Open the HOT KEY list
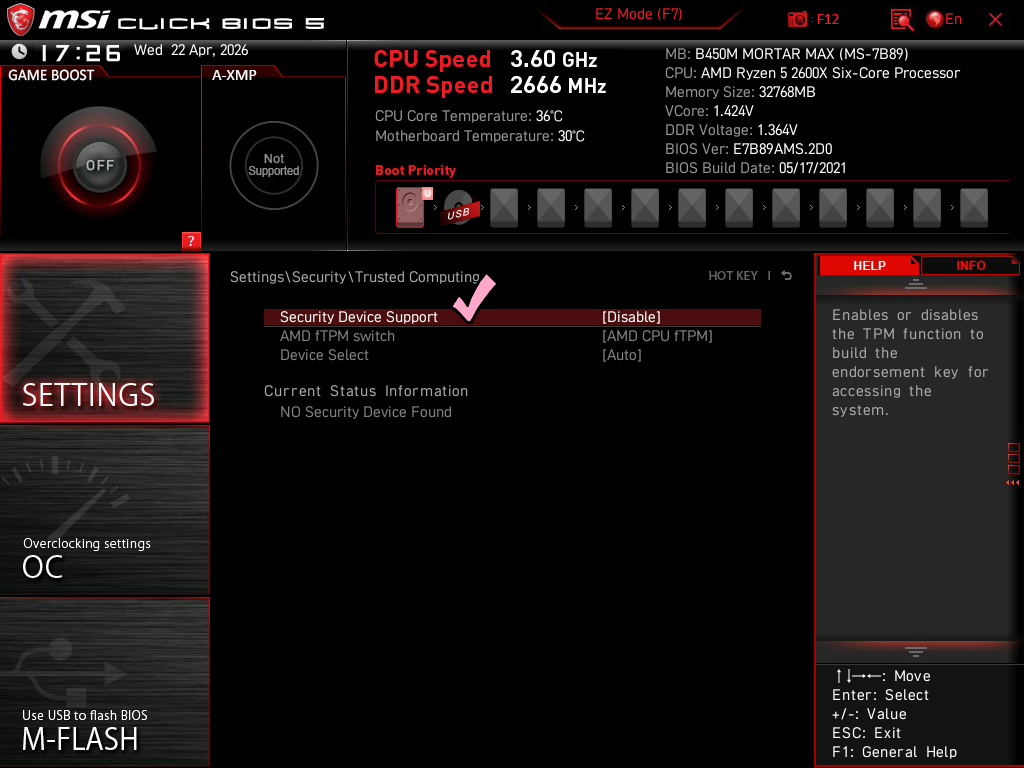The image size is (1024, 768). coord(733,276)
